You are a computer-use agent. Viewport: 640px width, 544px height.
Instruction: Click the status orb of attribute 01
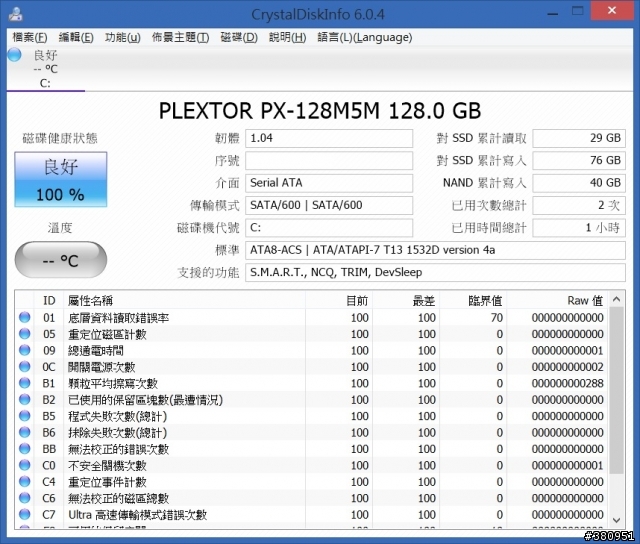[x=24, y=318]
